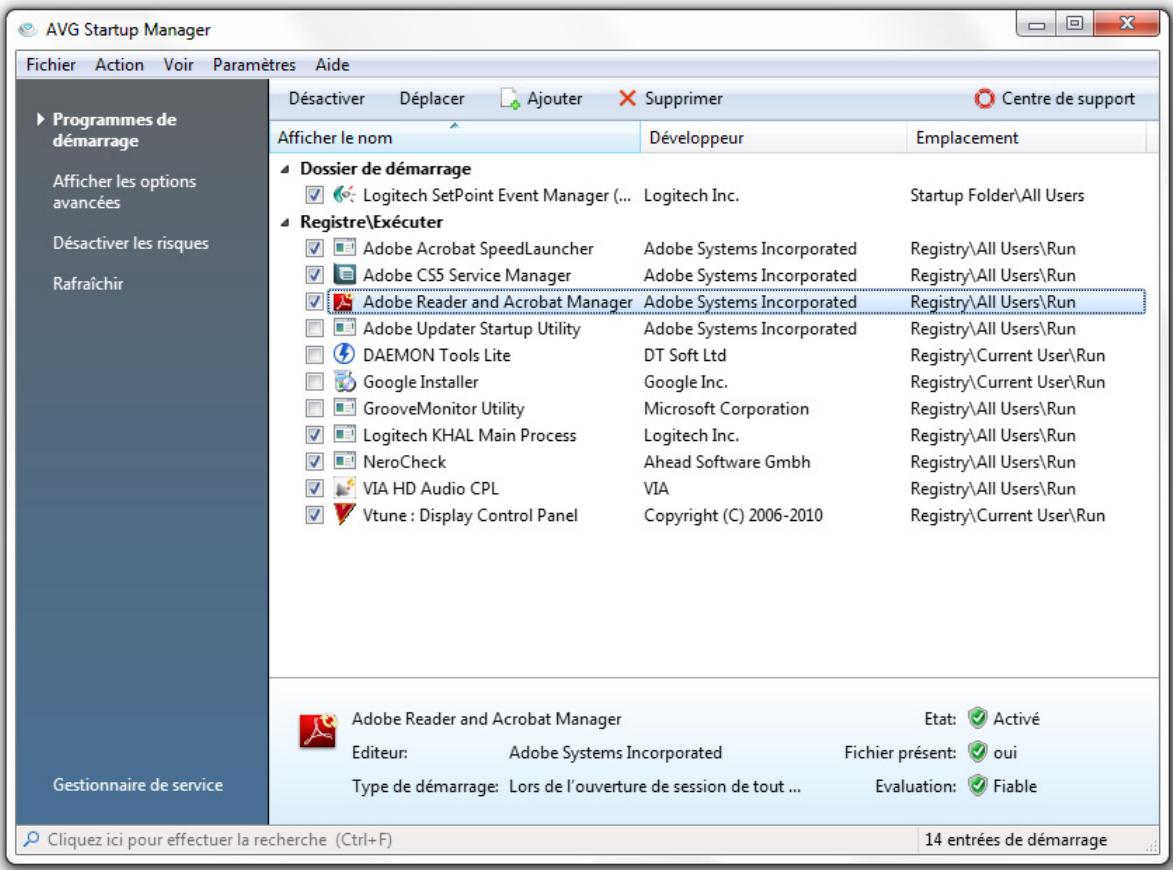Click the DAEMON Tools Lite lightning icon
Image resolution: width=1173 pixels, height=870 pixels.
pyautogui.click(x=344, y=355)
